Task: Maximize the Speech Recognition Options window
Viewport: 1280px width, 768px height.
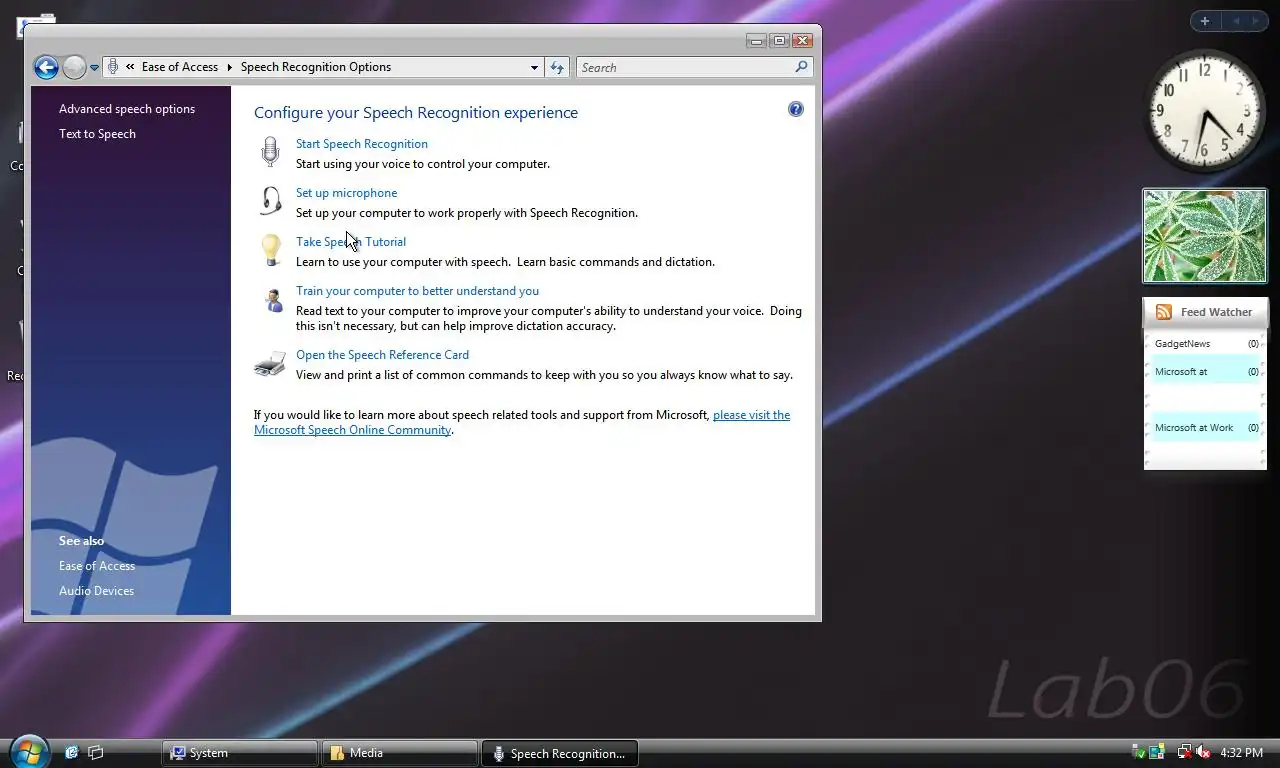Action: point(779,41)
